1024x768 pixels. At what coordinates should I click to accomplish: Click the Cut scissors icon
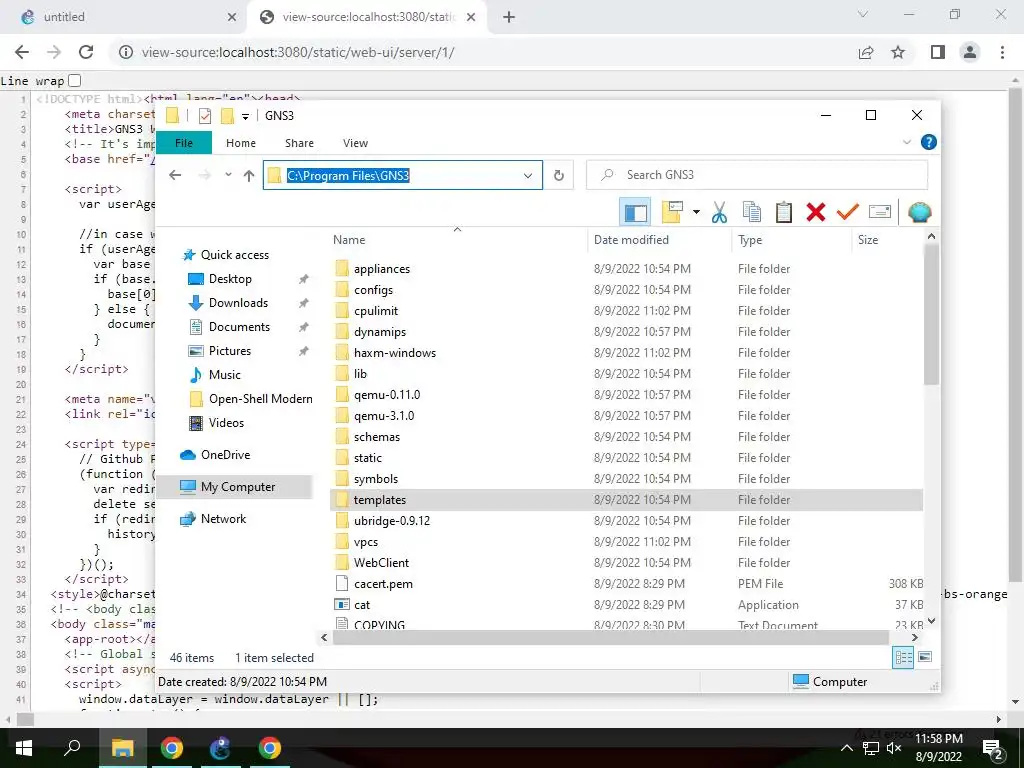(719, 212)
